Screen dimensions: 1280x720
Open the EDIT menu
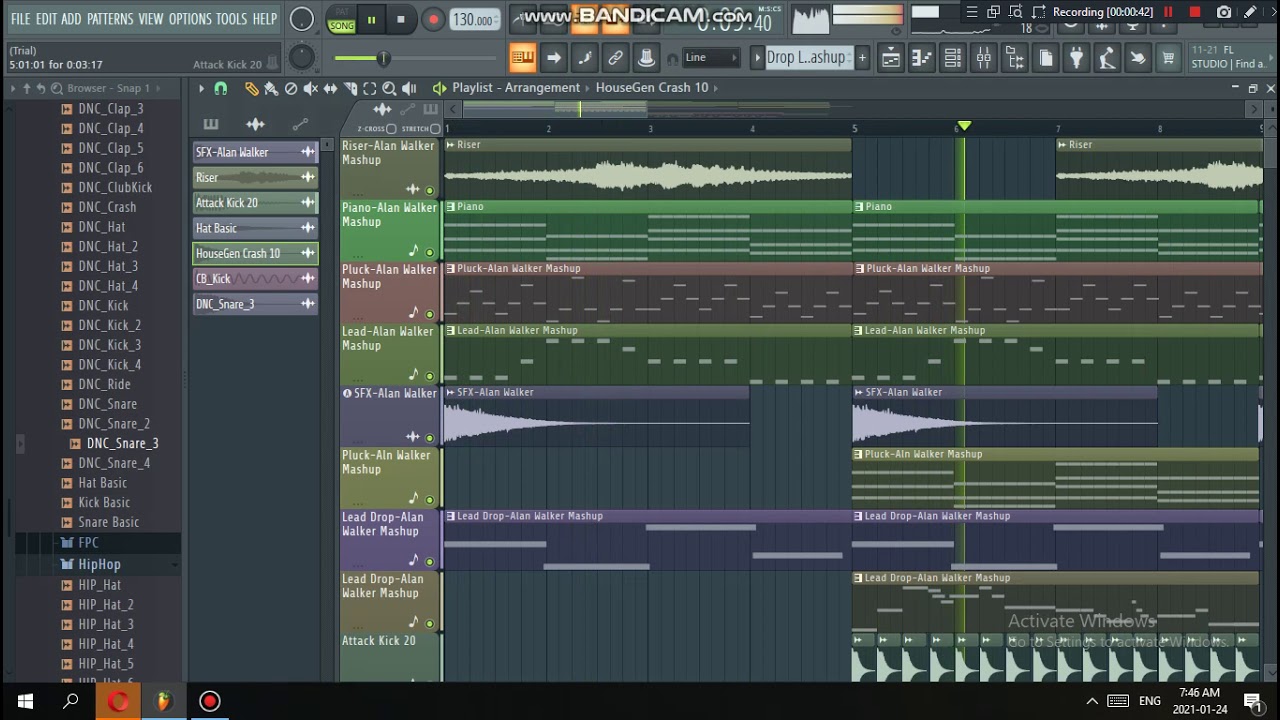(x=46, y=19)
